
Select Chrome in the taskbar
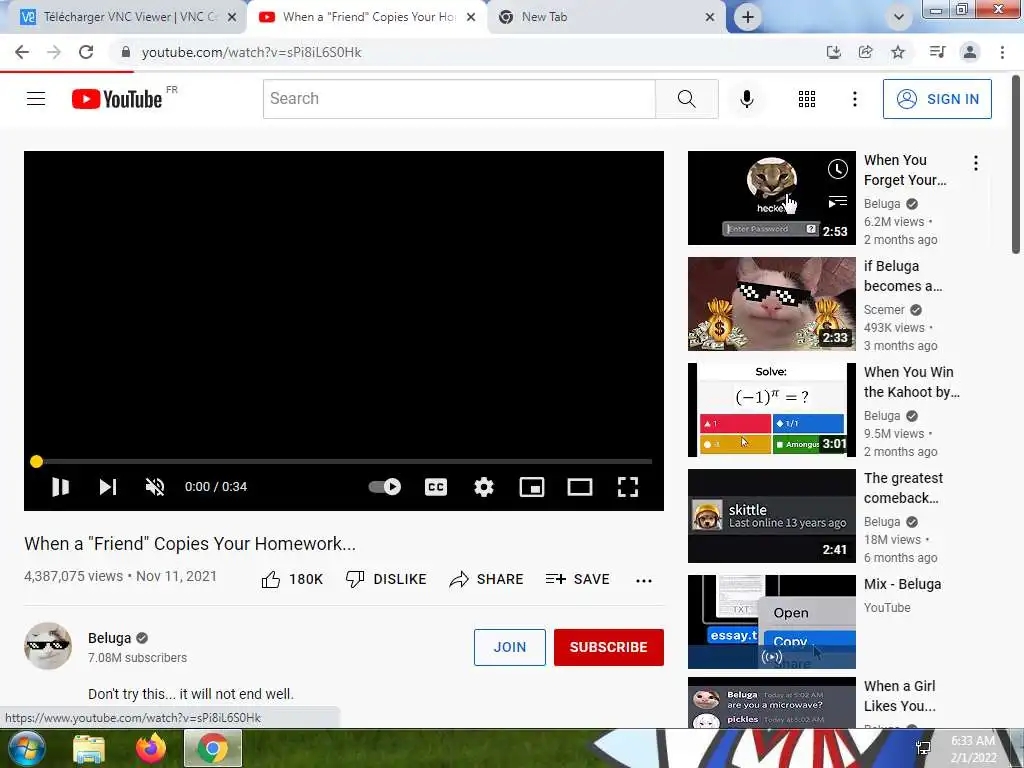coord(213,748)
